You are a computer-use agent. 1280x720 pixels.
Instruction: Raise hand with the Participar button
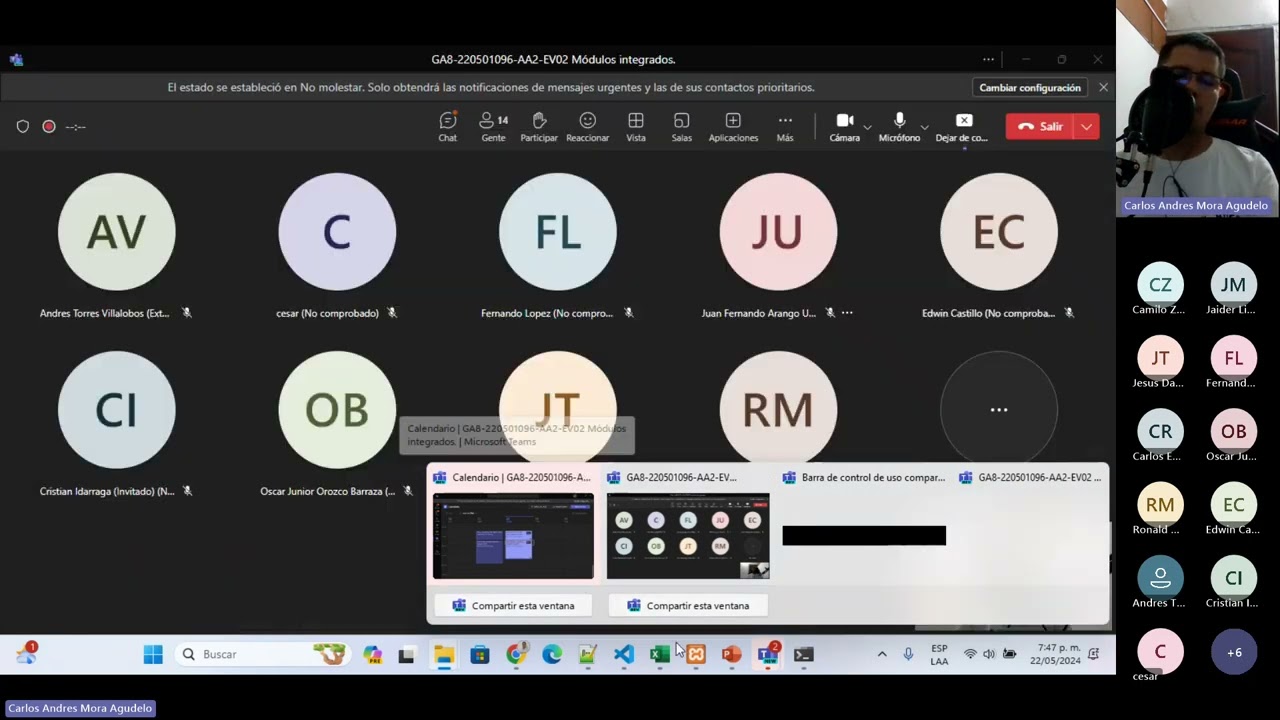click(x=539, y=127)
